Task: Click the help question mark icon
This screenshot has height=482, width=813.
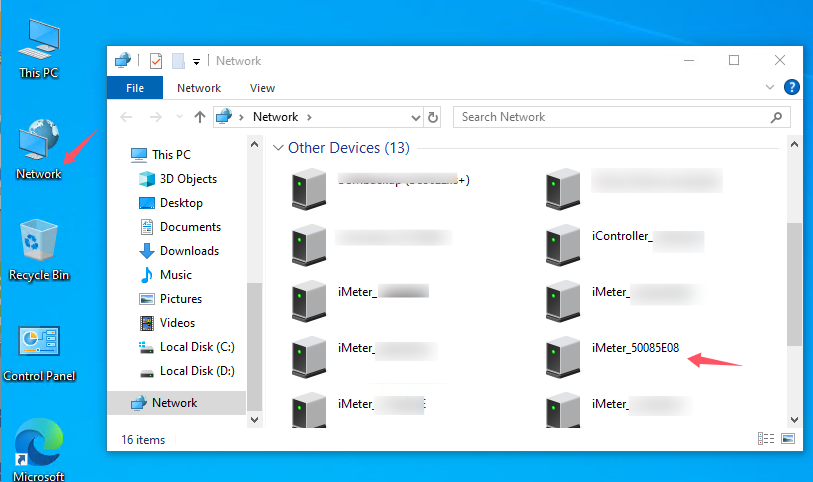Action: [x=792, y=88]
